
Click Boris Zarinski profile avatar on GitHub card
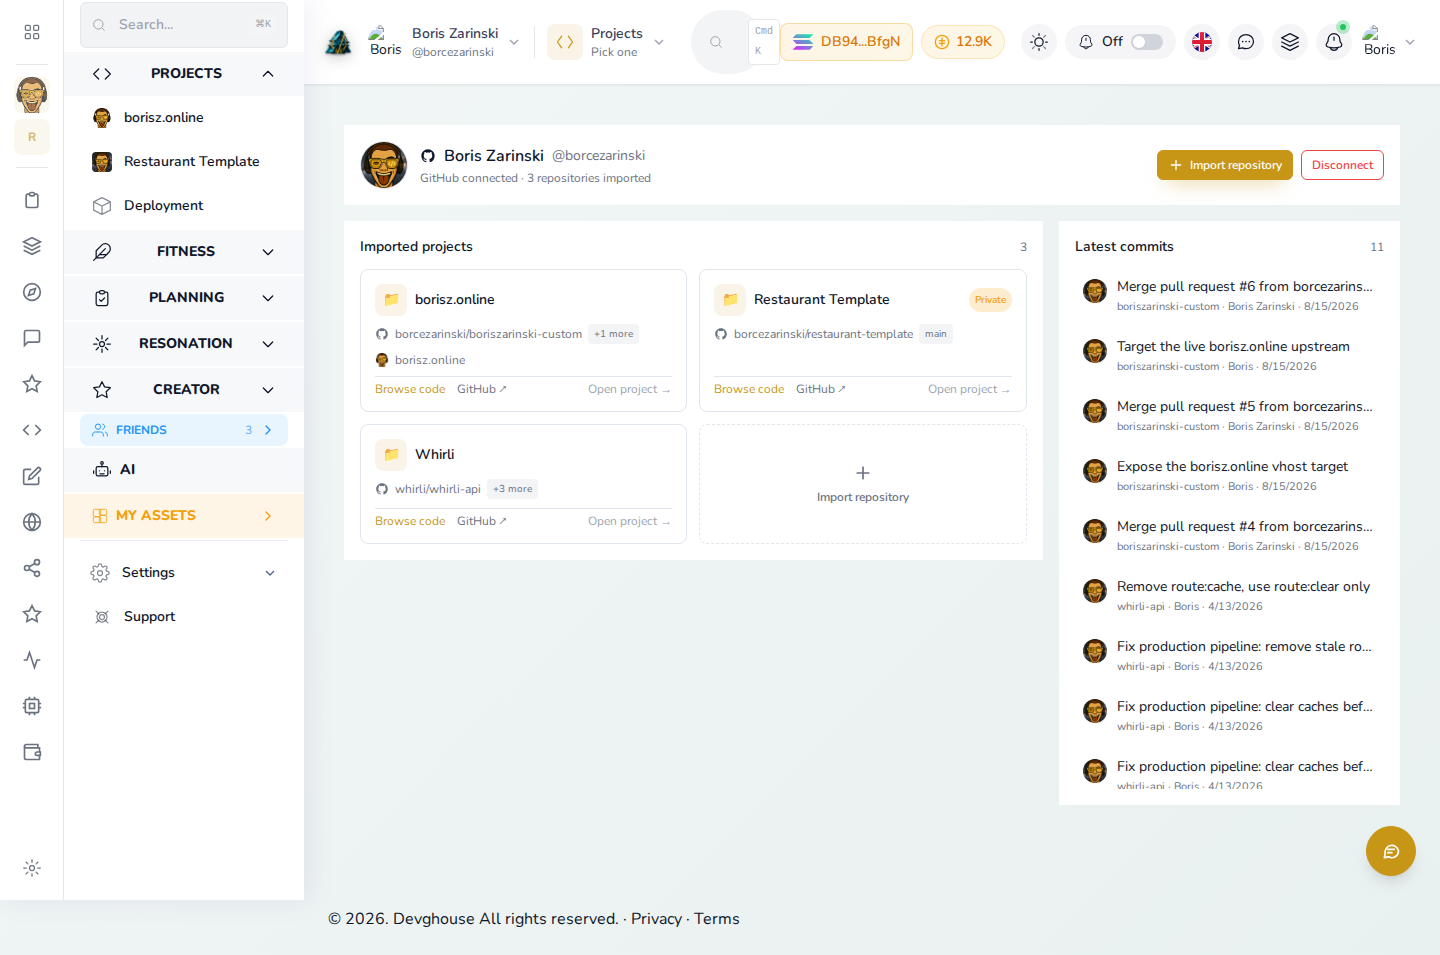384,165
